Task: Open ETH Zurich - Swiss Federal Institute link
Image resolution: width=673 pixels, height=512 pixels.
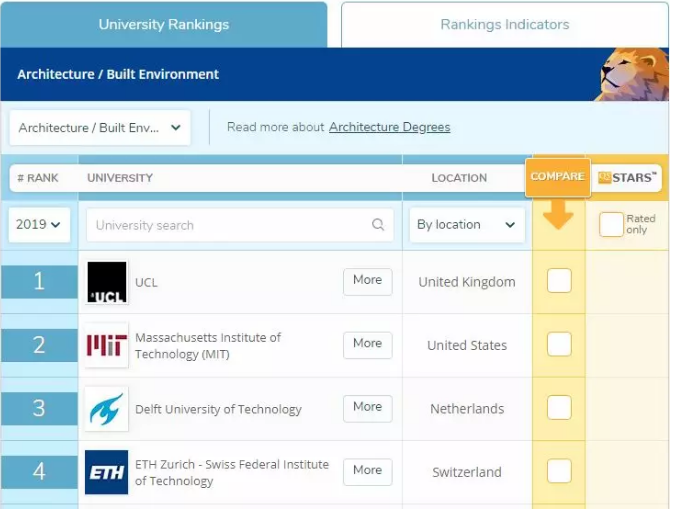Action: click(233, 474)
